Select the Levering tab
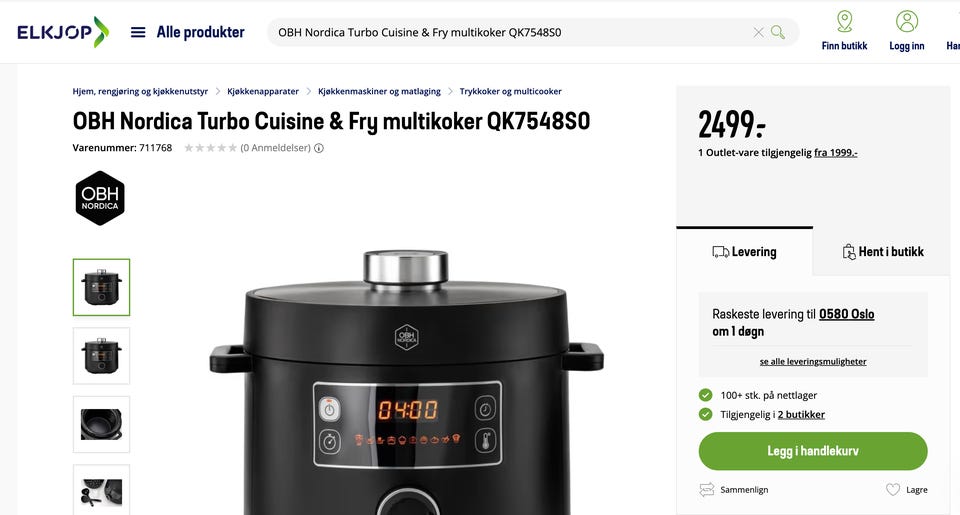The width and height of the screenshot is (960, 515). 744,252
